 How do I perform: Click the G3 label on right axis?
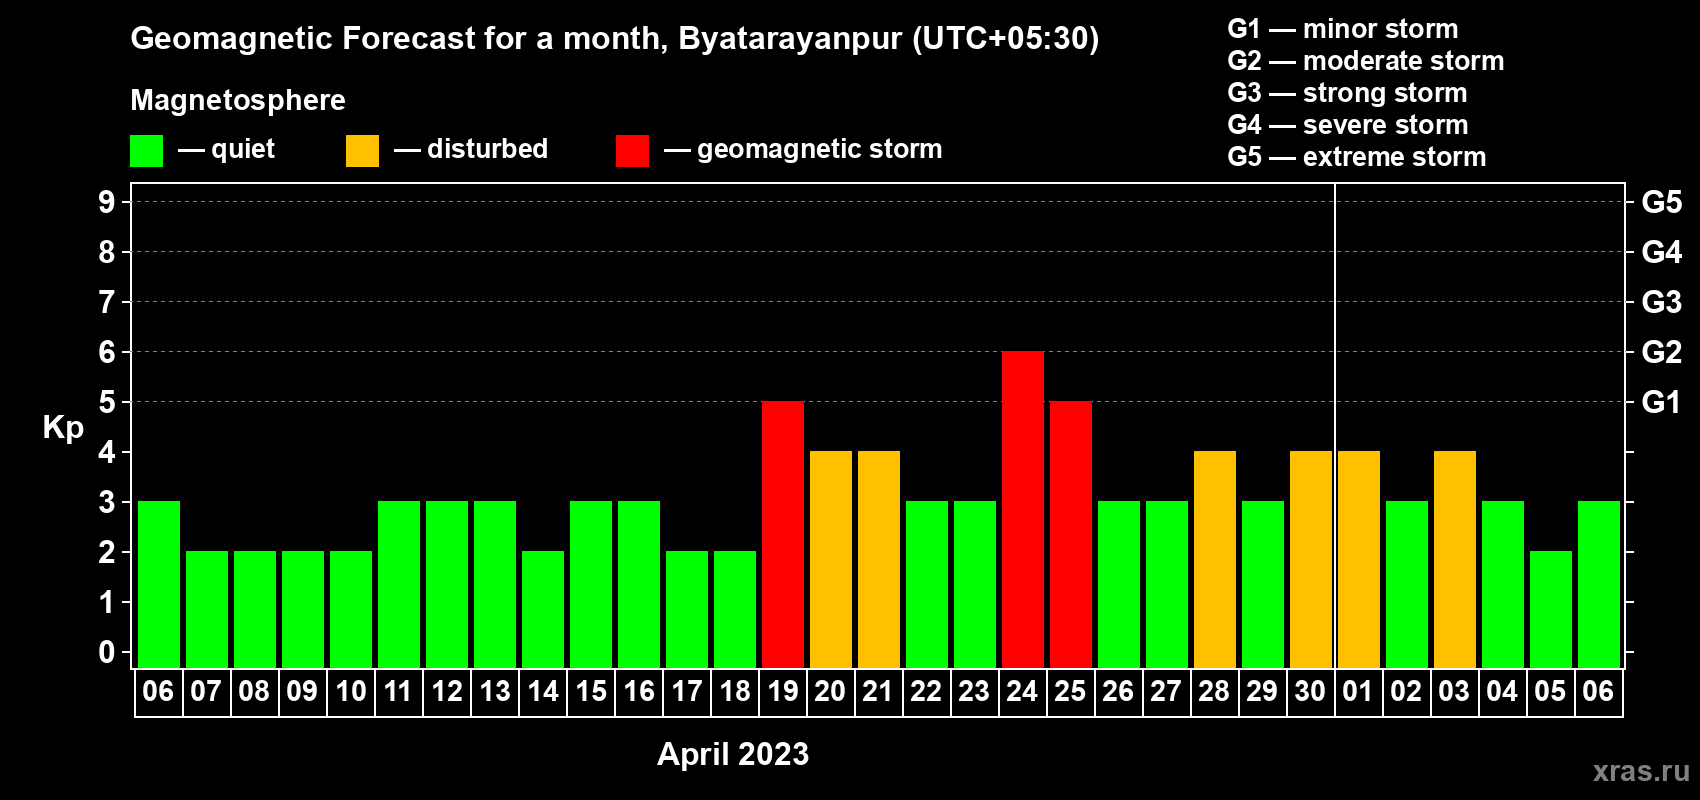pyautogui.click(x=1662, y=302)
